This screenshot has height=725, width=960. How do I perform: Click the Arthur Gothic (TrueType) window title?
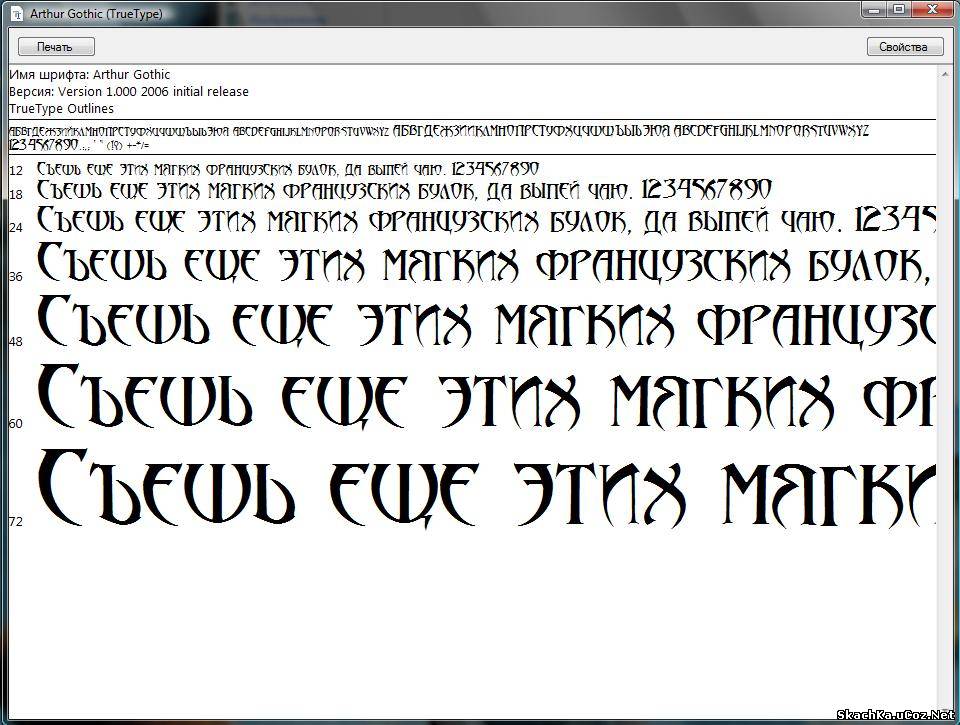click(96, 14)
